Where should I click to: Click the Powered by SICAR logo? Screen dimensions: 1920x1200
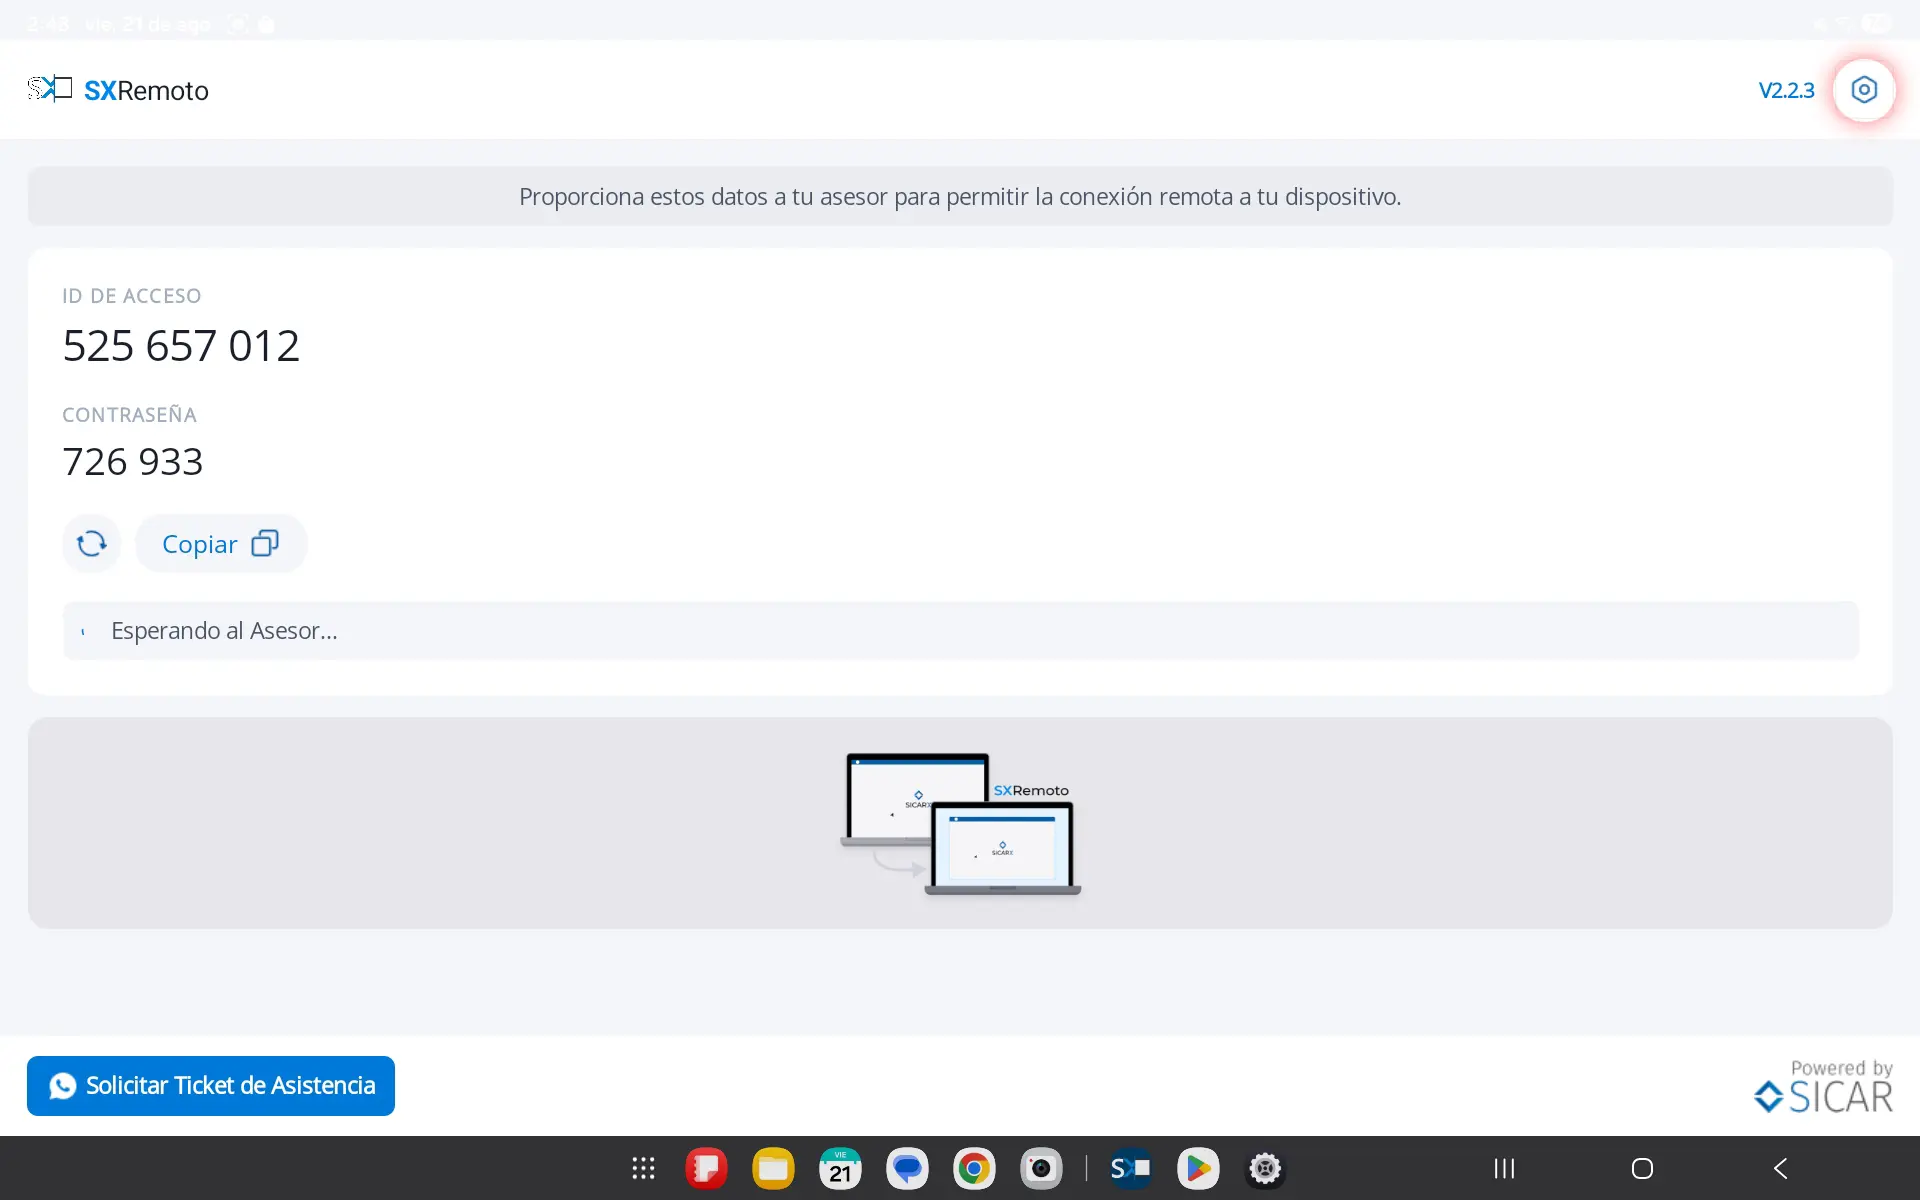pos(1823,1086)
